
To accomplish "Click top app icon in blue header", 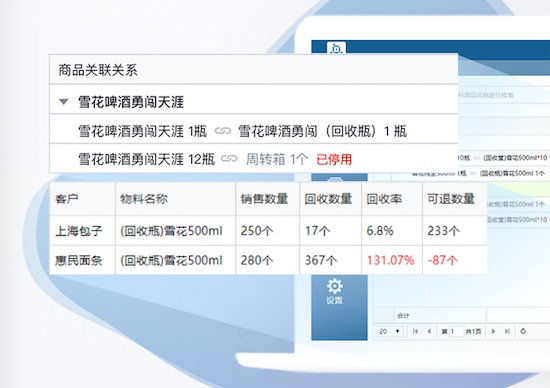I will click(x=336, y=48).
